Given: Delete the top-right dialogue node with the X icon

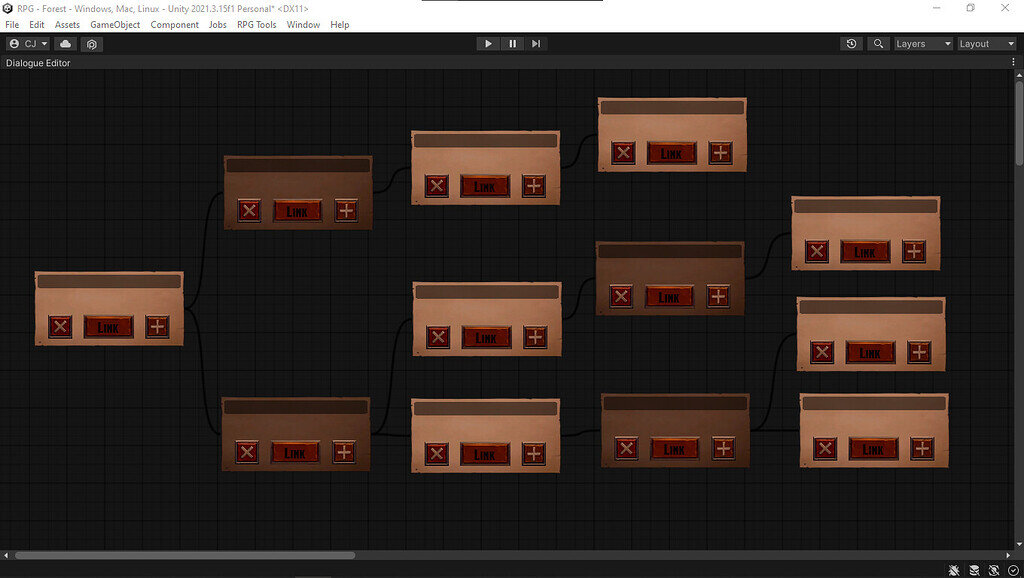Looking at the screenshot, I should click(x=623, y=152).
